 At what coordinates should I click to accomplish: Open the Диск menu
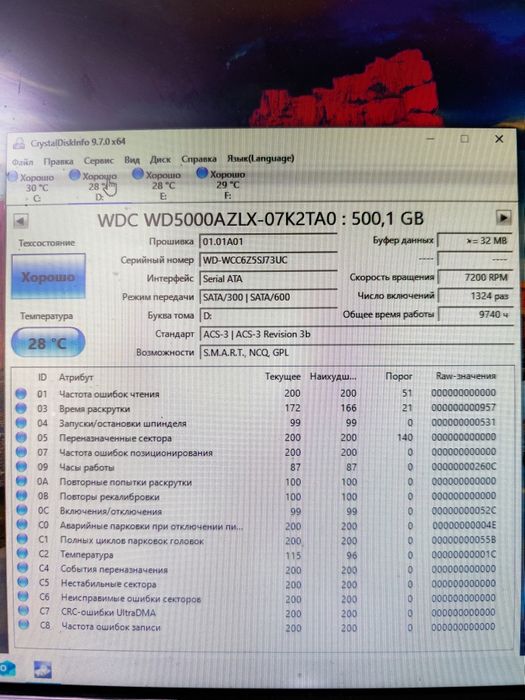point(160,159)
